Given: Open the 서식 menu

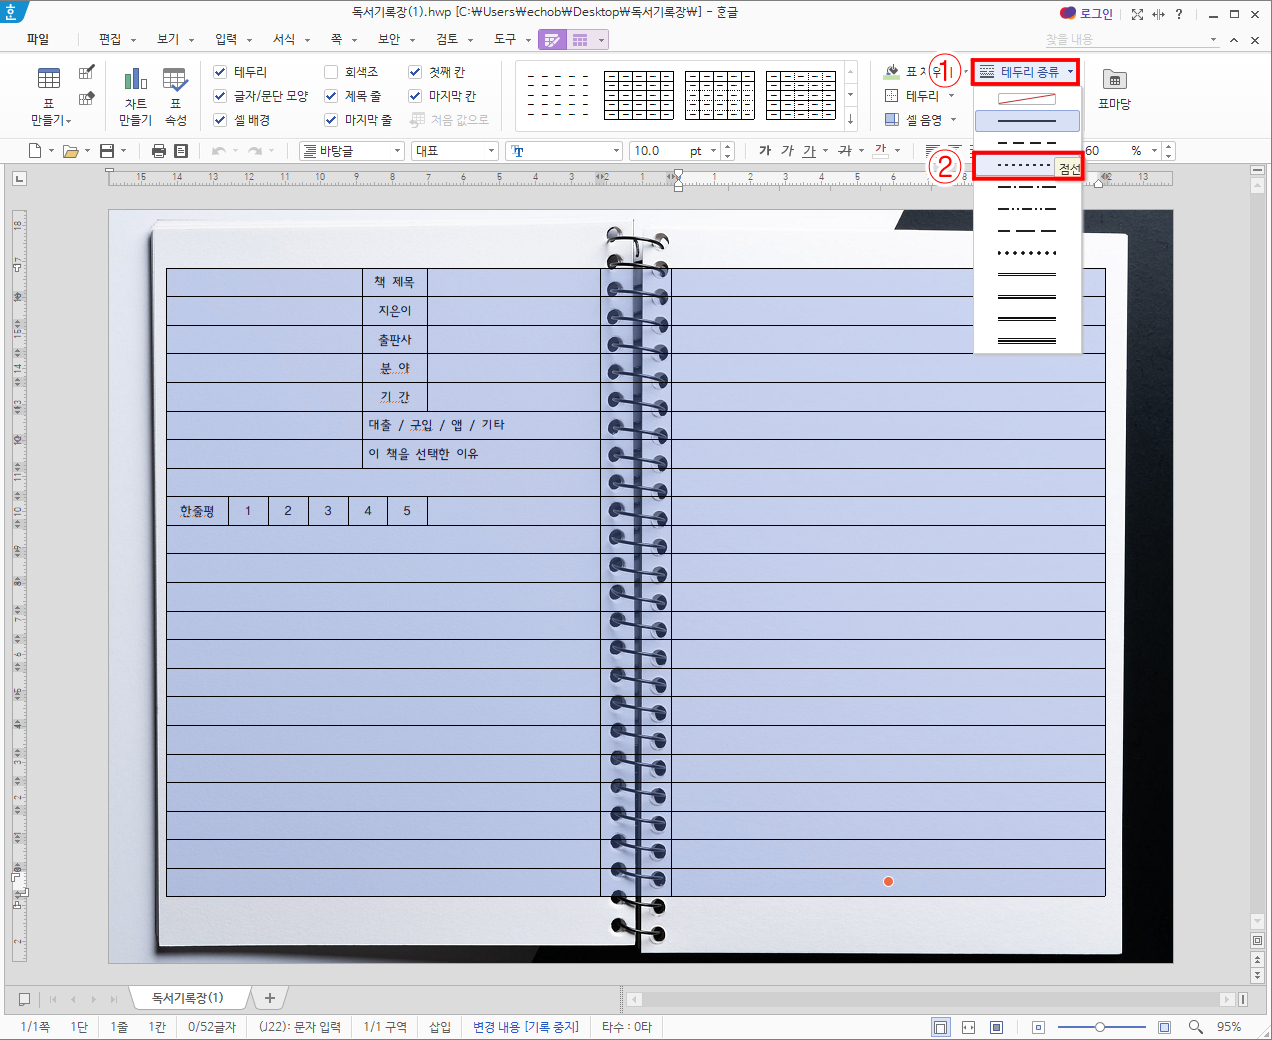Looking at the screenshot, I should pos(284,39).
